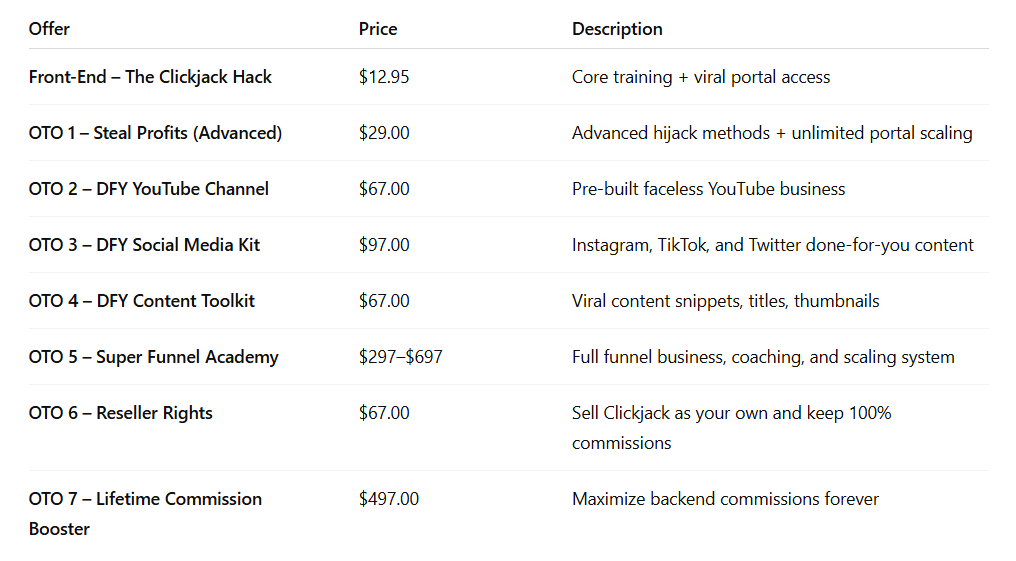Click the Description column header

tap(617, 29)
